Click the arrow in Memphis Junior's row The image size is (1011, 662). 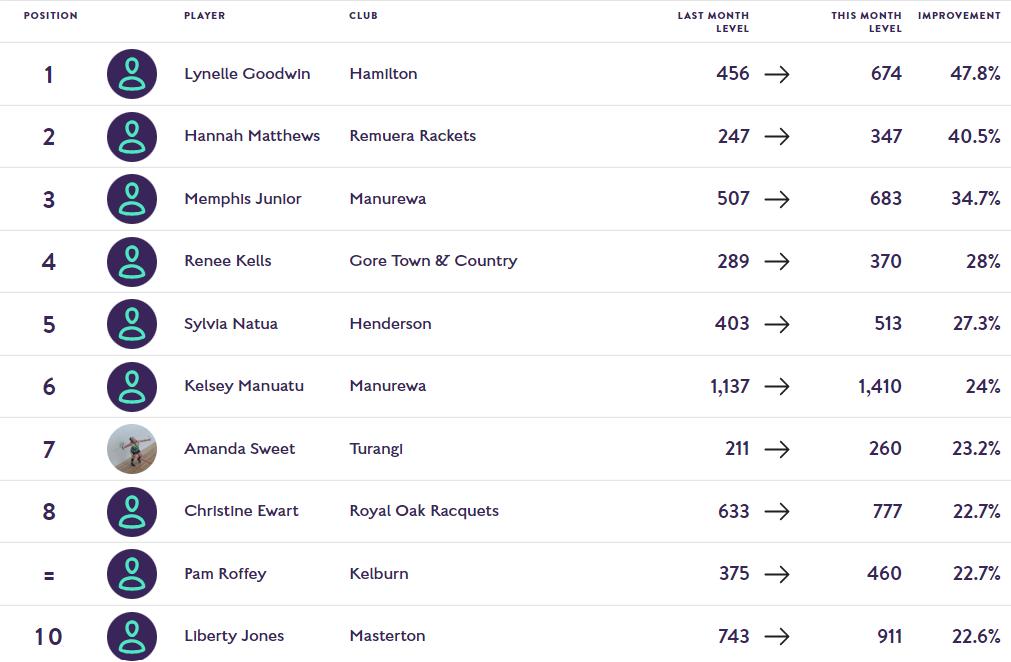point(777,199)
